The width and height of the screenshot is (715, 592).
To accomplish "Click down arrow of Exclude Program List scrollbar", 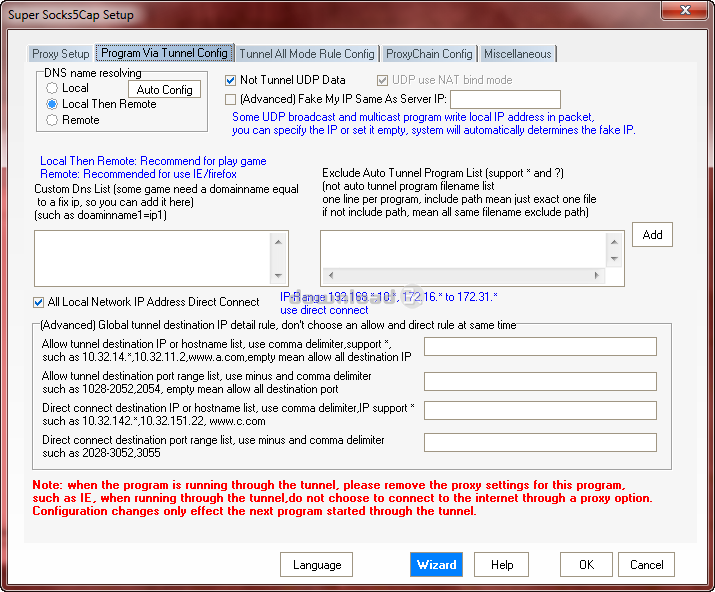I will click(614, 259).
